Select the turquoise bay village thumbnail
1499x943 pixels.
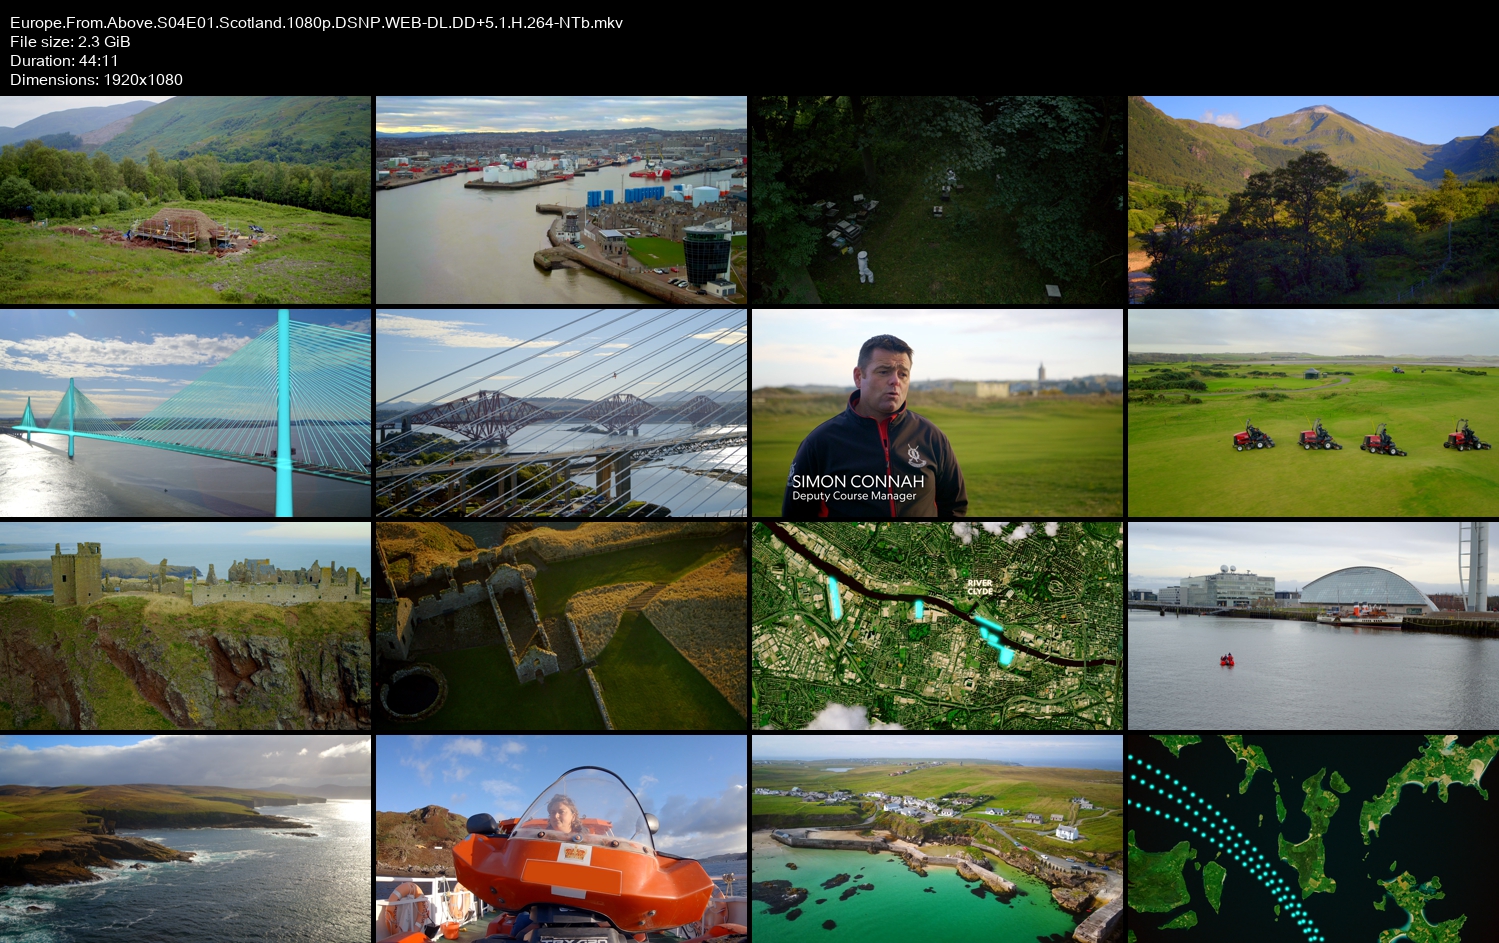(937, 839)
